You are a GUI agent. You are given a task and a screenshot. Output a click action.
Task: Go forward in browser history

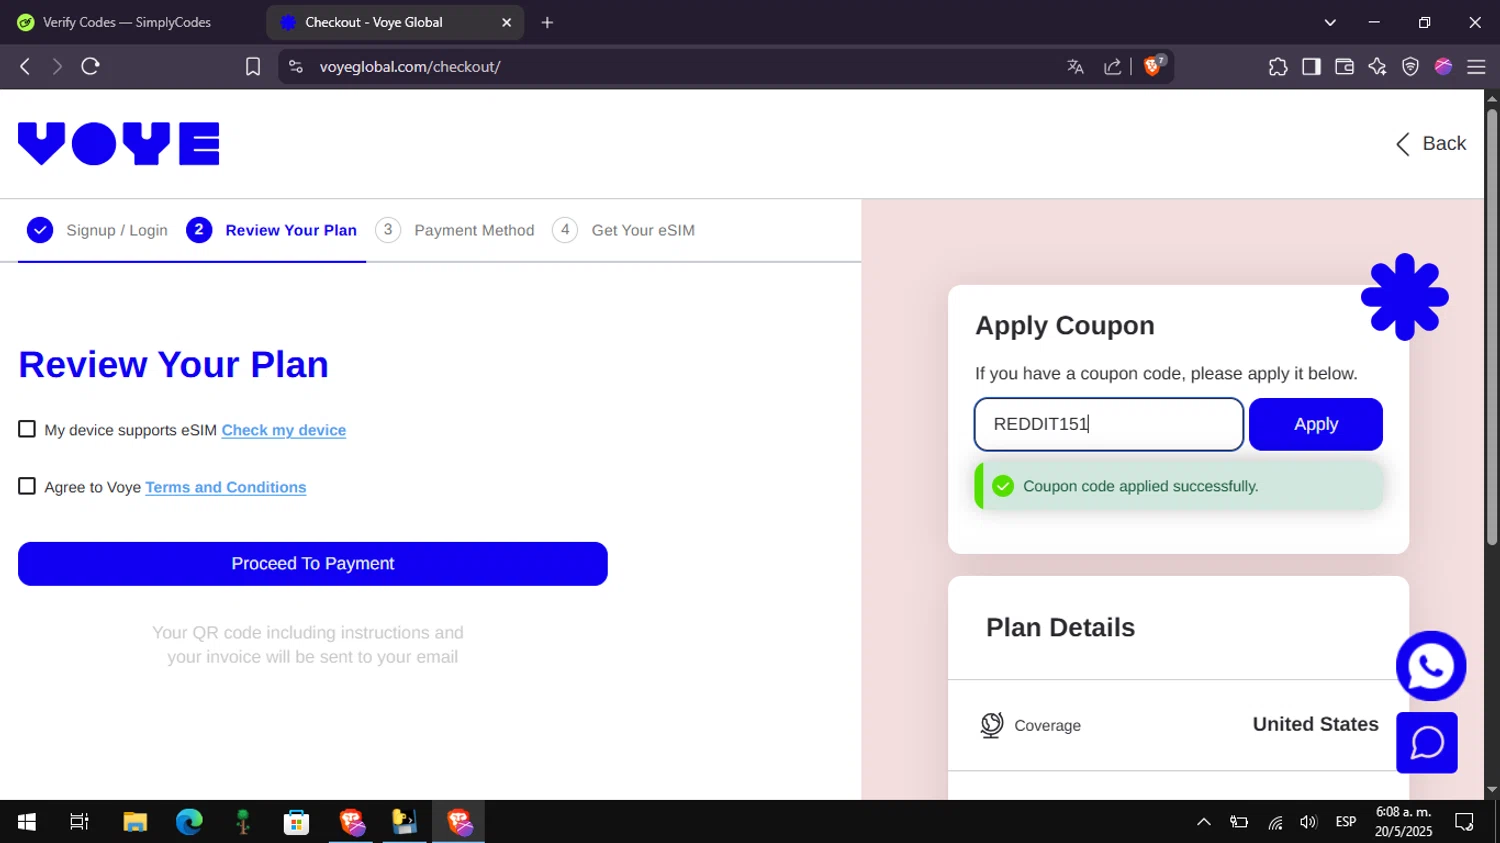pos(57,67)
